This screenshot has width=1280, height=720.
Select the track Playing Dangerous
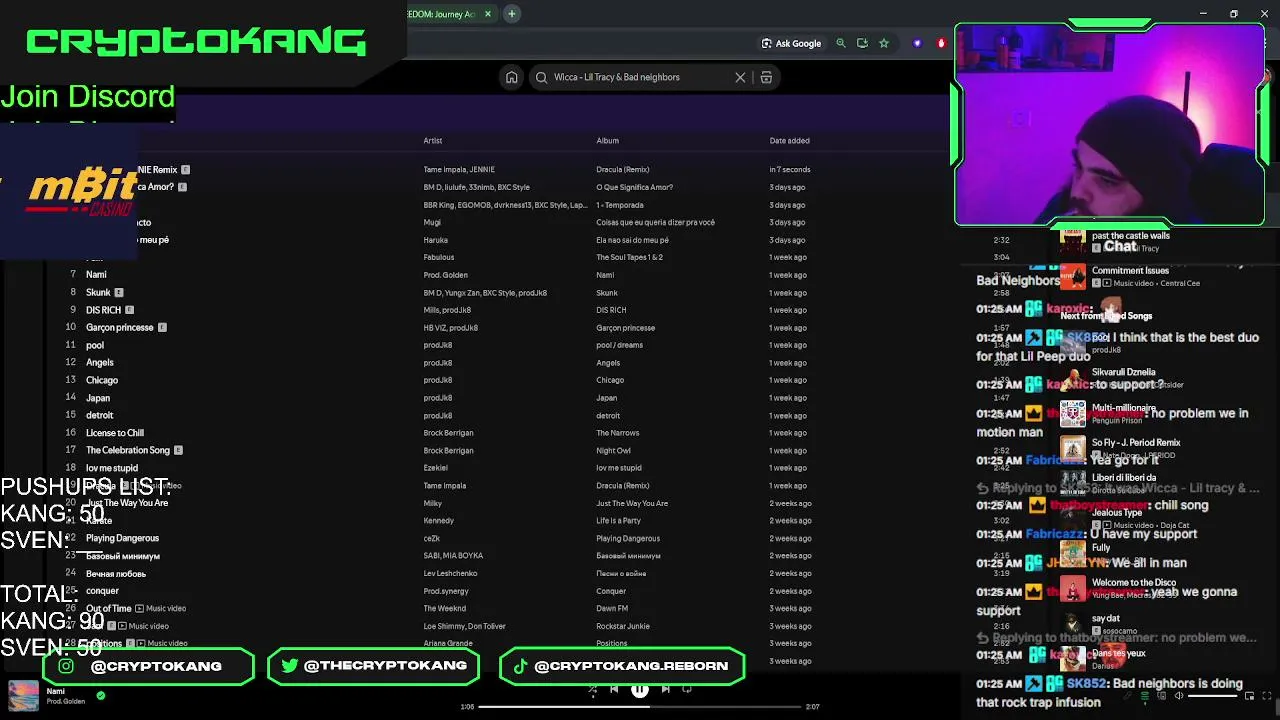tap(122, 538)
